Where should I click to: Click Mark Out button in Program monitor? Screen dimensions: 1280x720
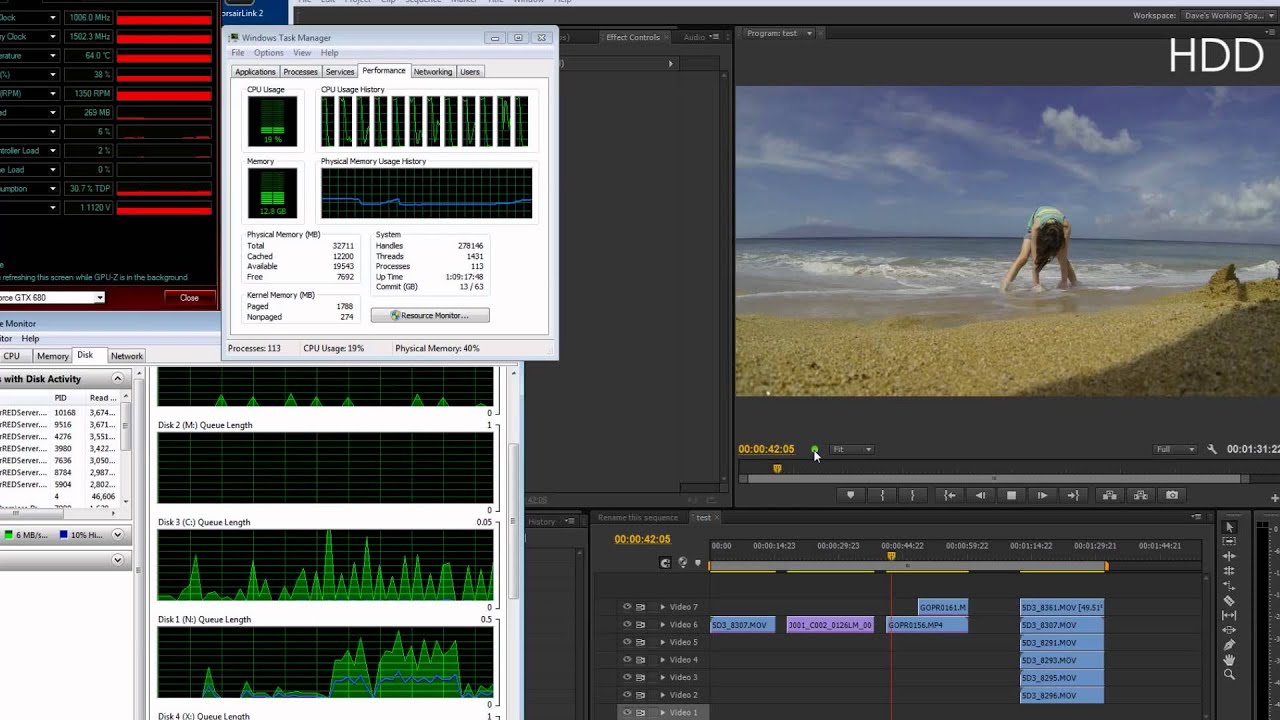[912, 495]
